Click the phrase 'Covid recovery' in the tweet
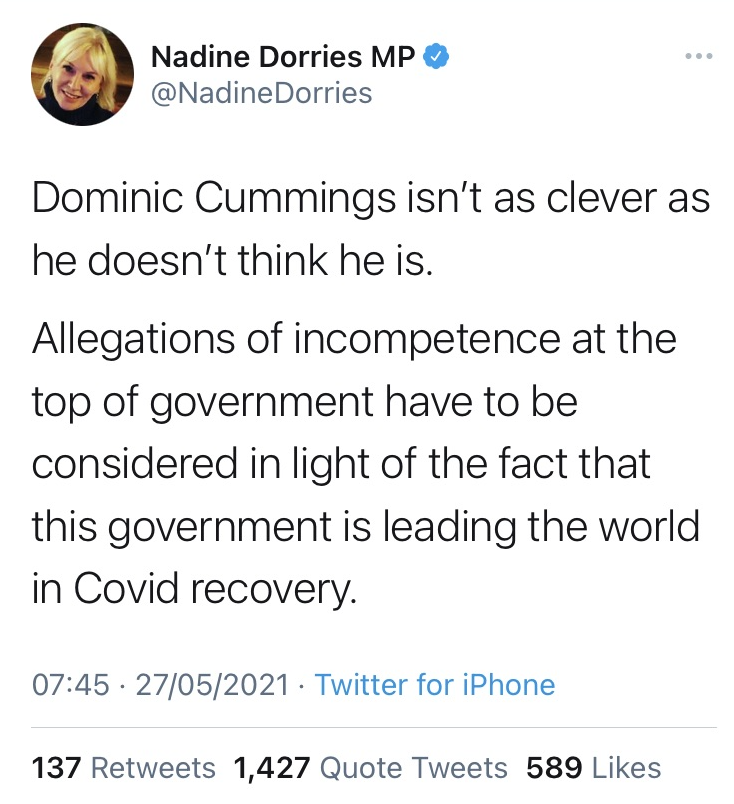The image size is (734, 804). coord(215,589)
